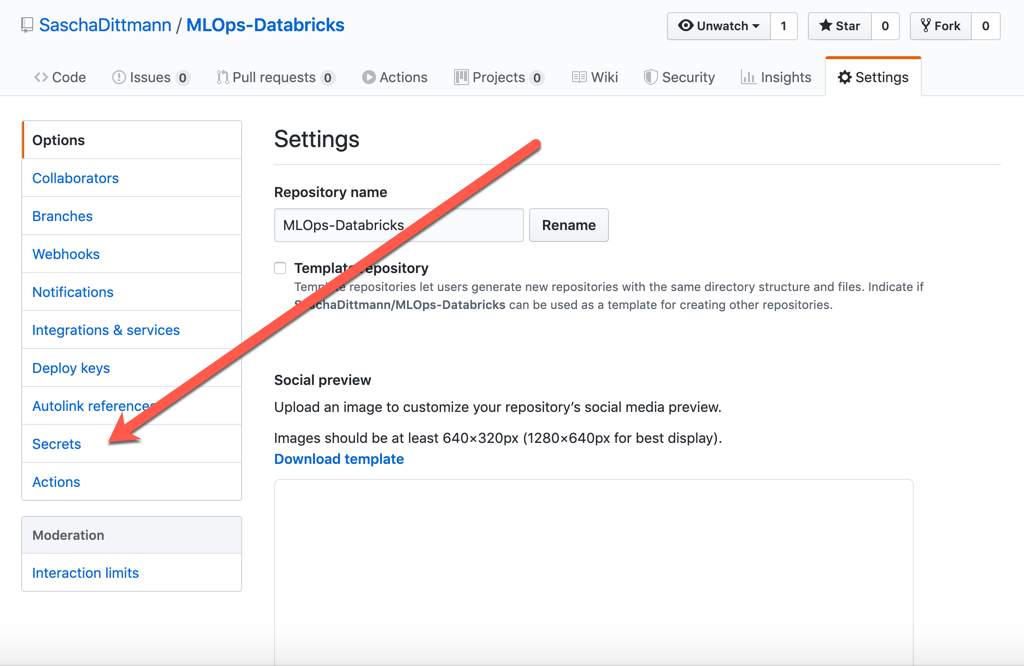
Task: Click the pull request icon in navigation
Action: point(222,77)
